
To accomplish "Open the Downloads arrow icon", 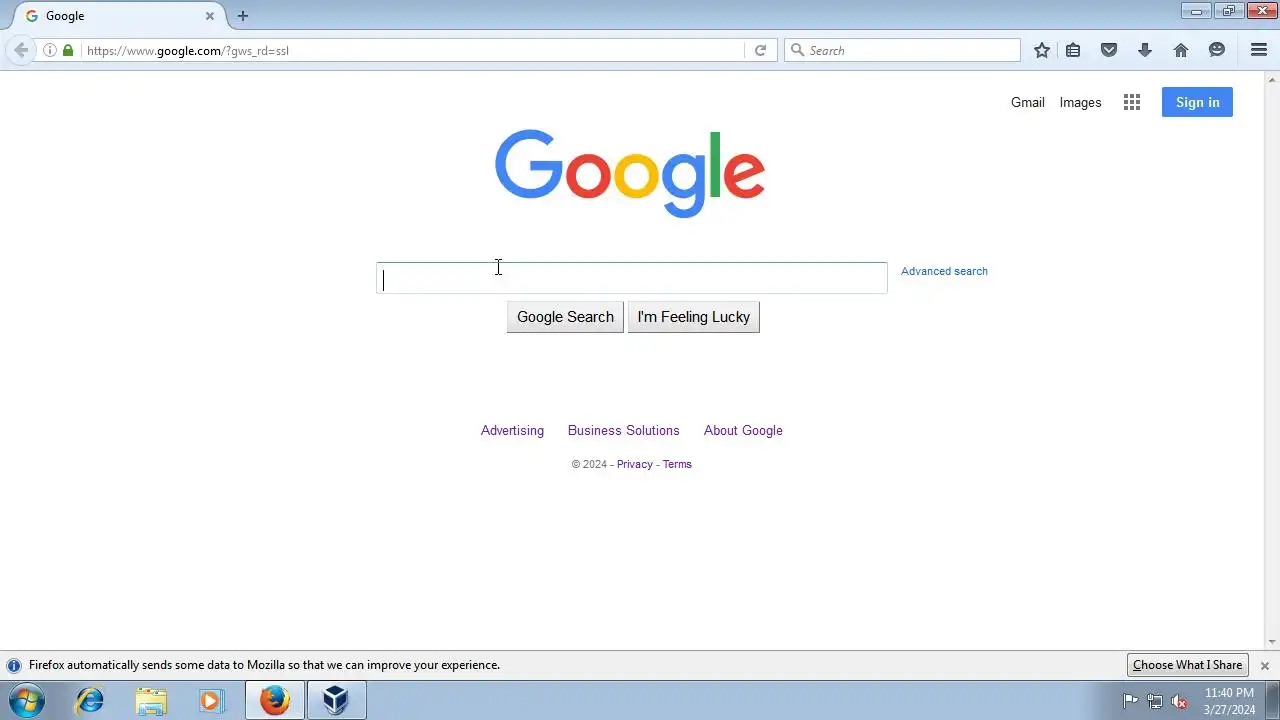I will coord(1145,50).
